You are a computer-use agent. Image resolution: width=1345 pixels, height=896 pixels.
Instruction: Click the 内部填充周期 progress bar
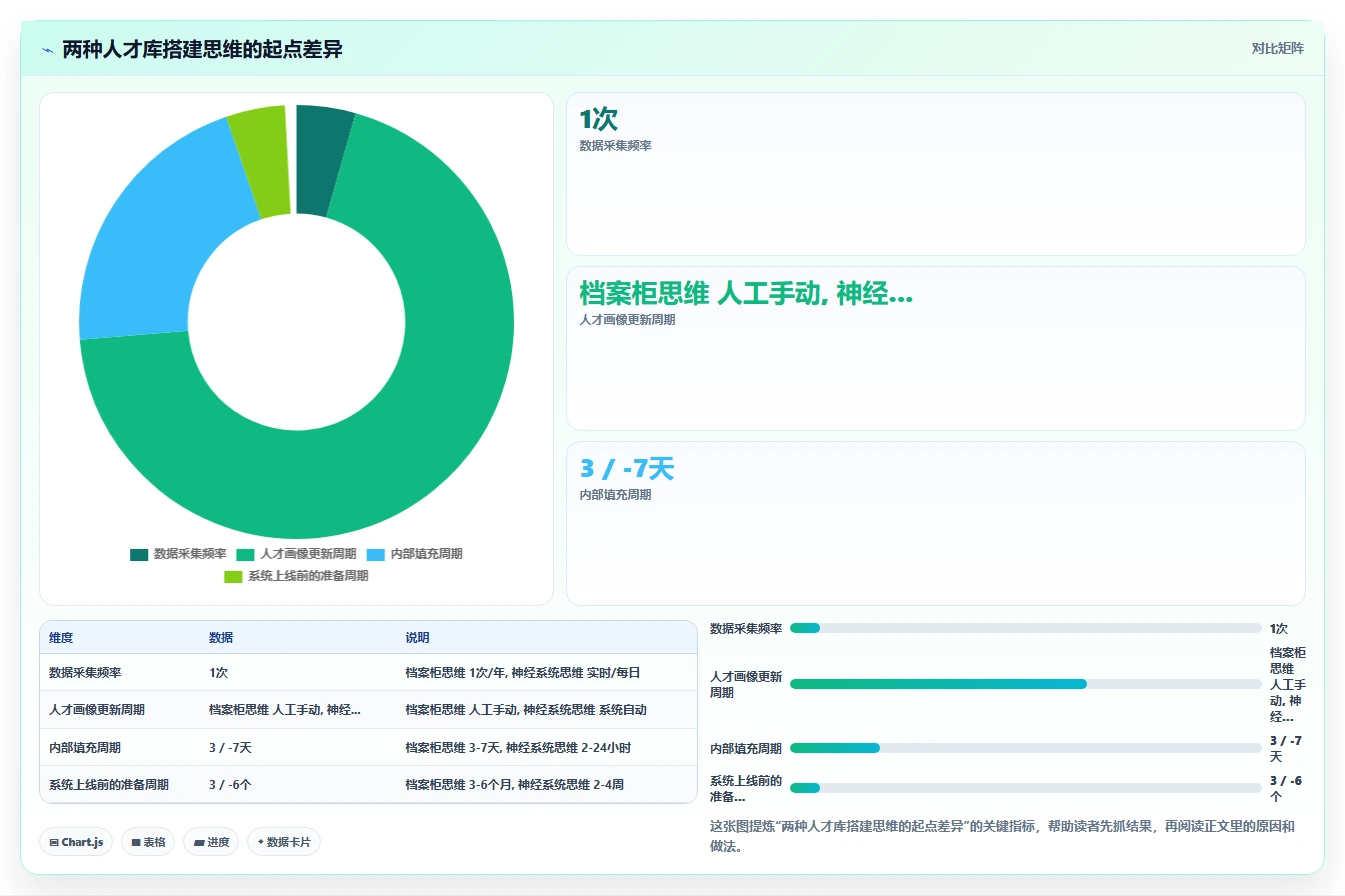pyautogui.click(x=1026, y=748)
